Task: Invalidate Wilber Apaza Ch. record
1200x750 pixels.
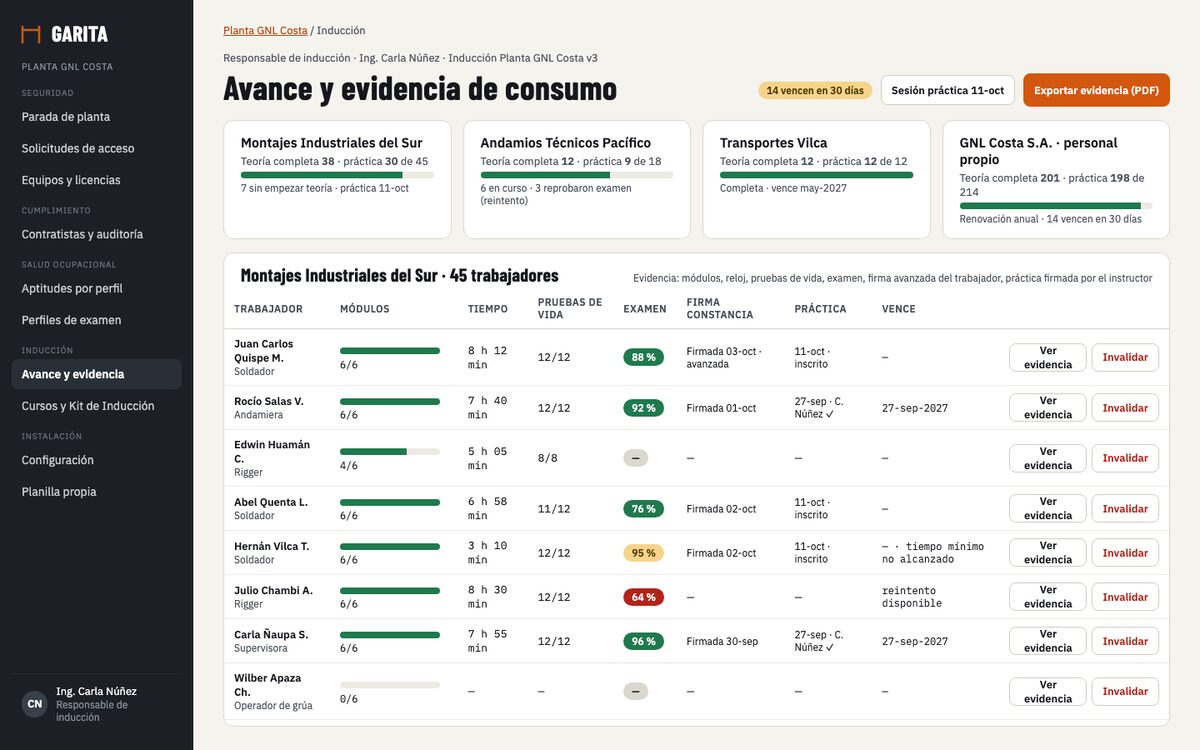Action: 1125,692
